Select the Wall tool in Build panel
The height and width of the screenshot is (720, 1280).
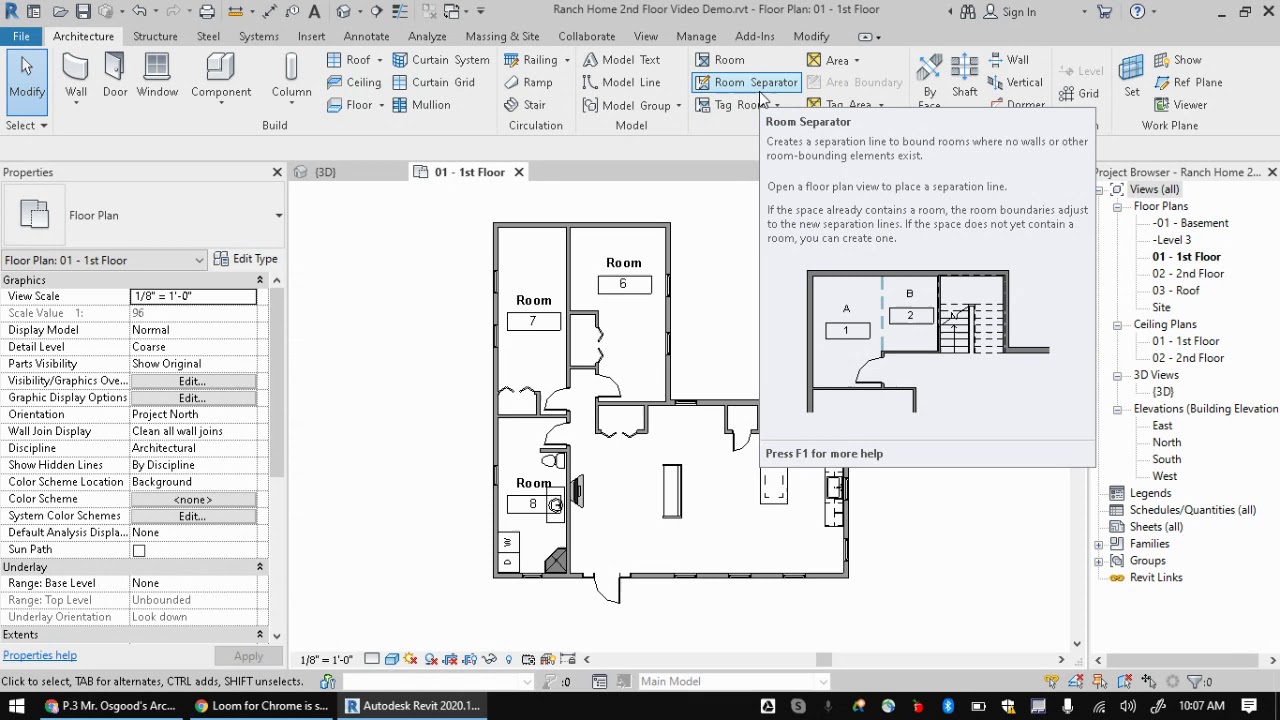tap(76, 76)
